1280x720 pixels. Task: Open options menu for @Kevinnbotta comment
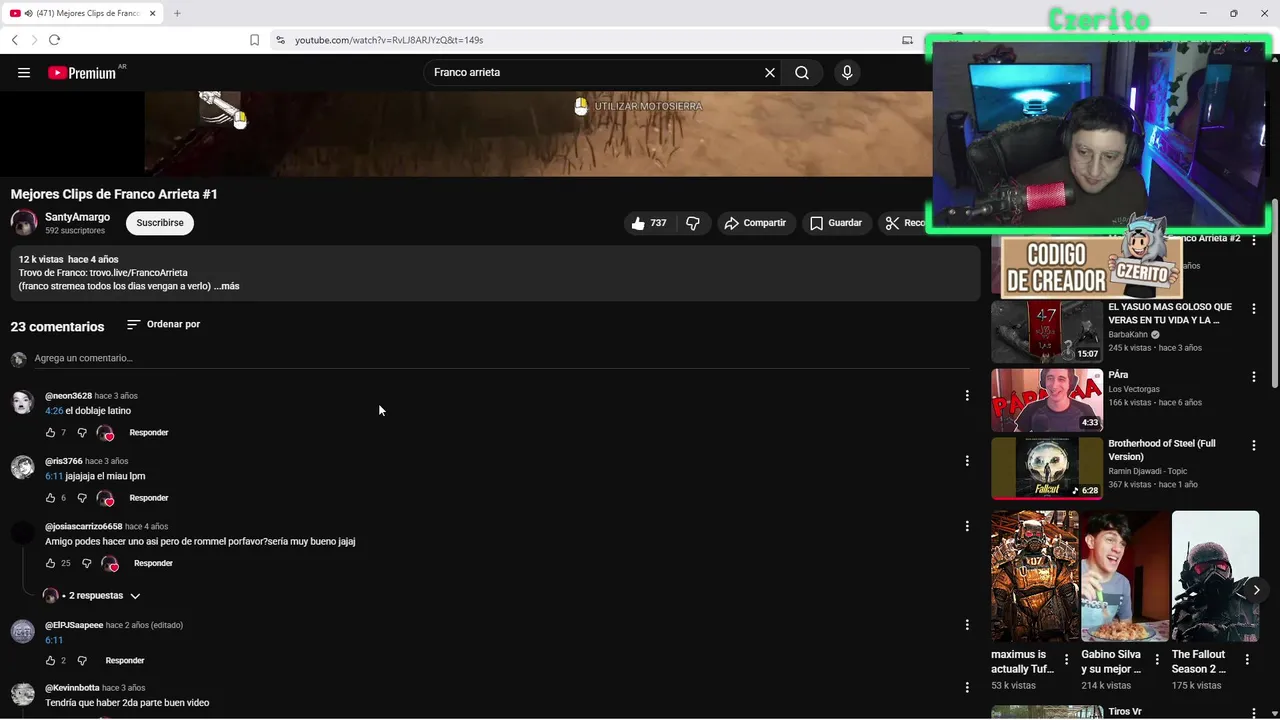click(x=967, y=688)
